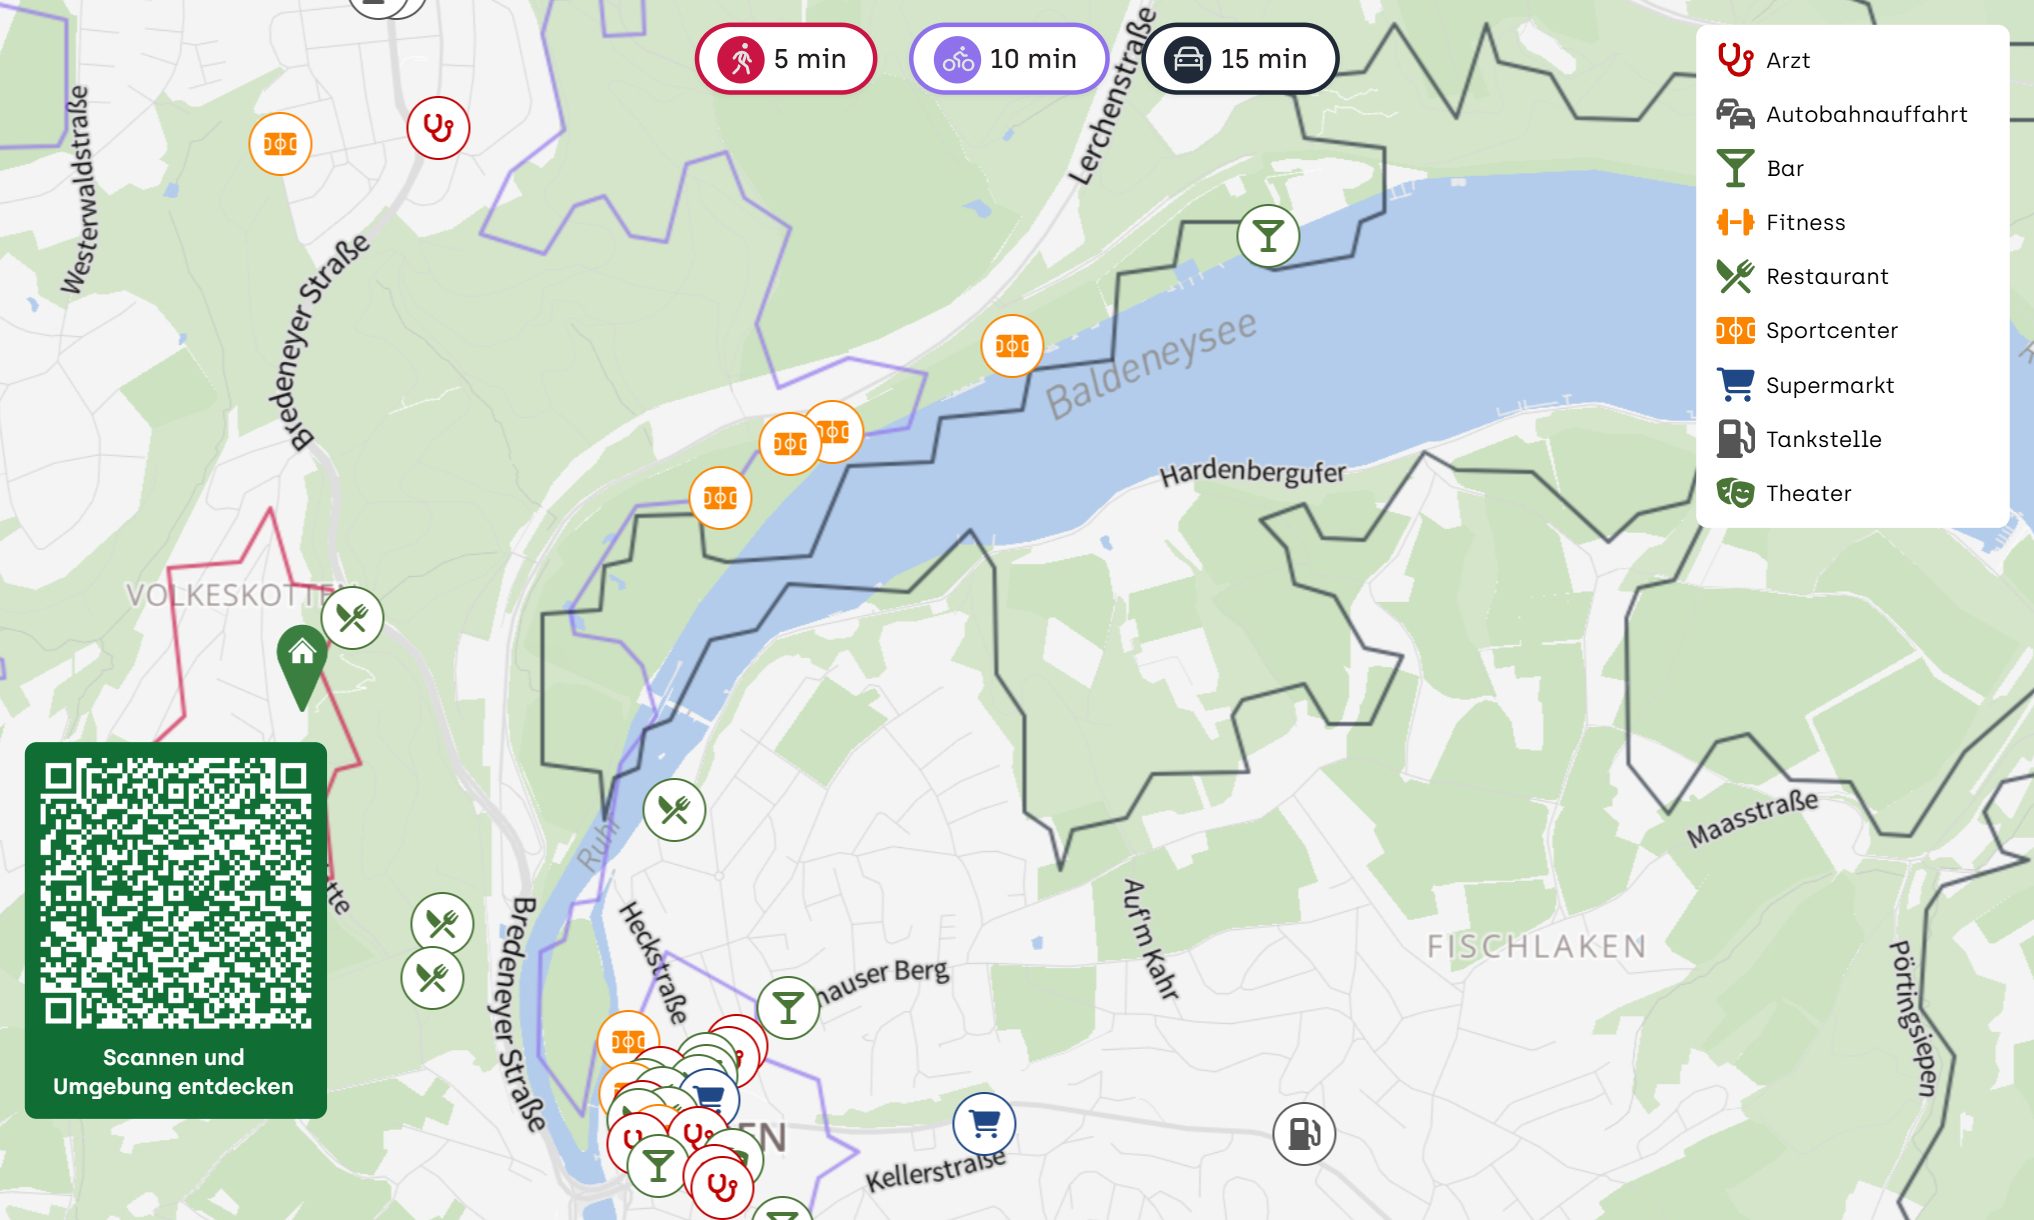Choose Fitness category in the legend
This screenshot has height=1220, width=2034.
pos(1781,222)
